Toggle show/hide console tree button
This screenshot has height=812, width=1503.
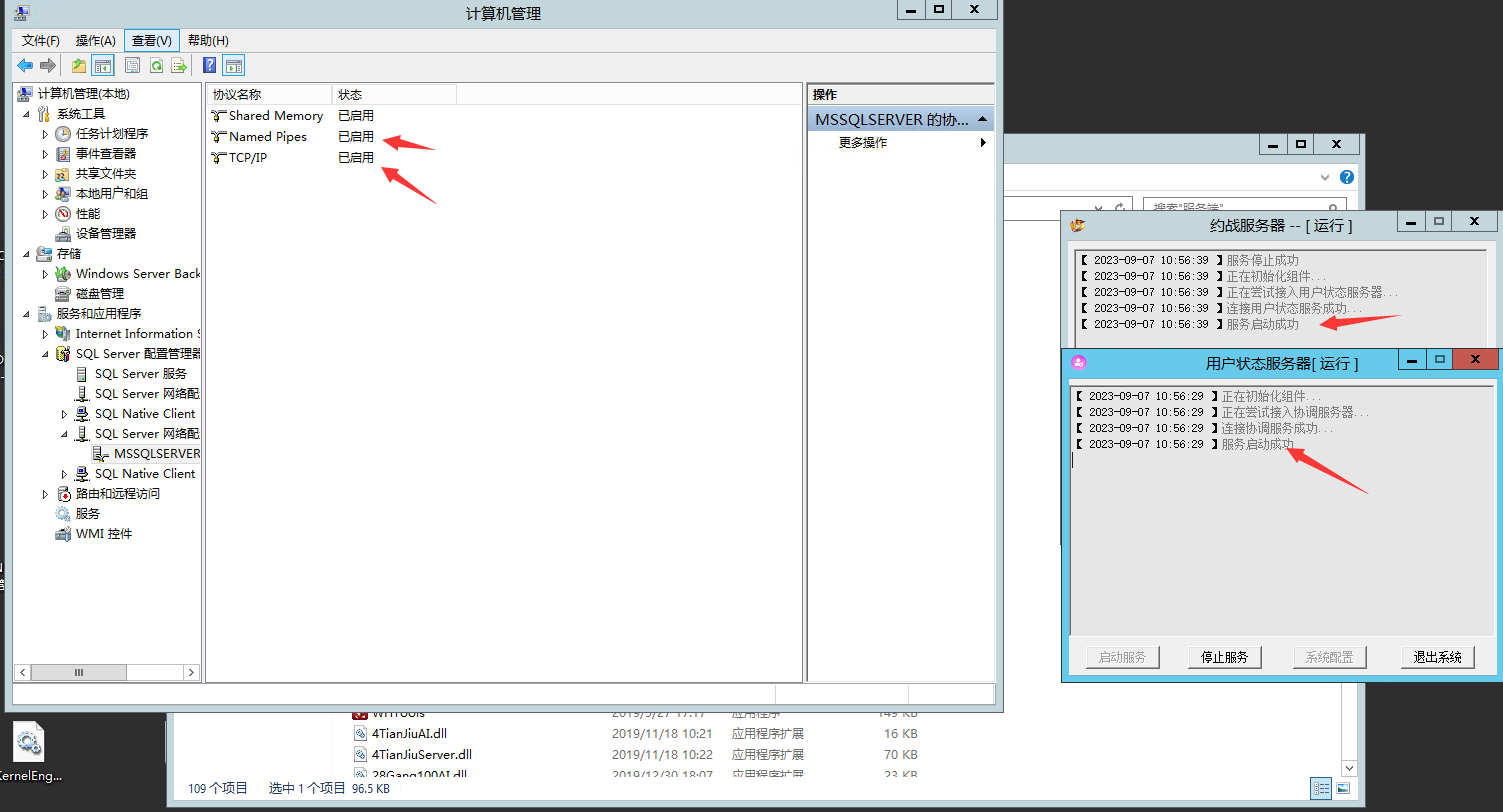tap(102, 66)
